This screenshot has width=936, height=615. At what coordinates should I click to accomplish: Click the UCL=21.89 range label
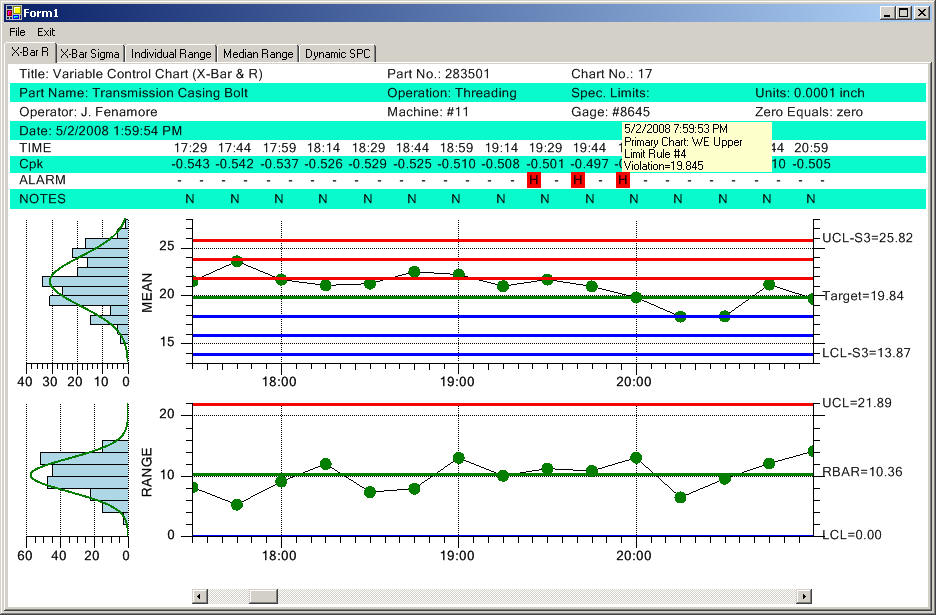[857, 403]
